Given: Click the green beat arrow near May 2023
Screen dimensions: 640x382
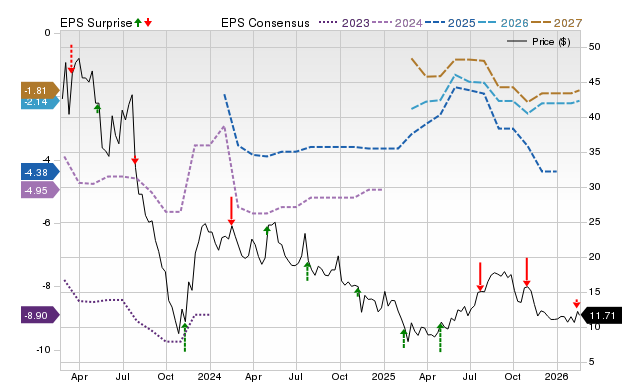Looking at the screenshot, I should (x=97, y=108).
